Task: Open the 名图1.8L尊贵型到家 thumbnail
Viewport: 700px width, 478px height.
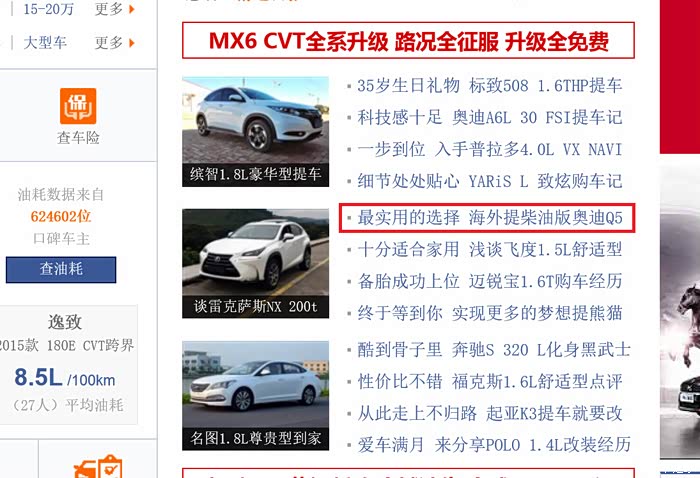Action: coord(255,395)
